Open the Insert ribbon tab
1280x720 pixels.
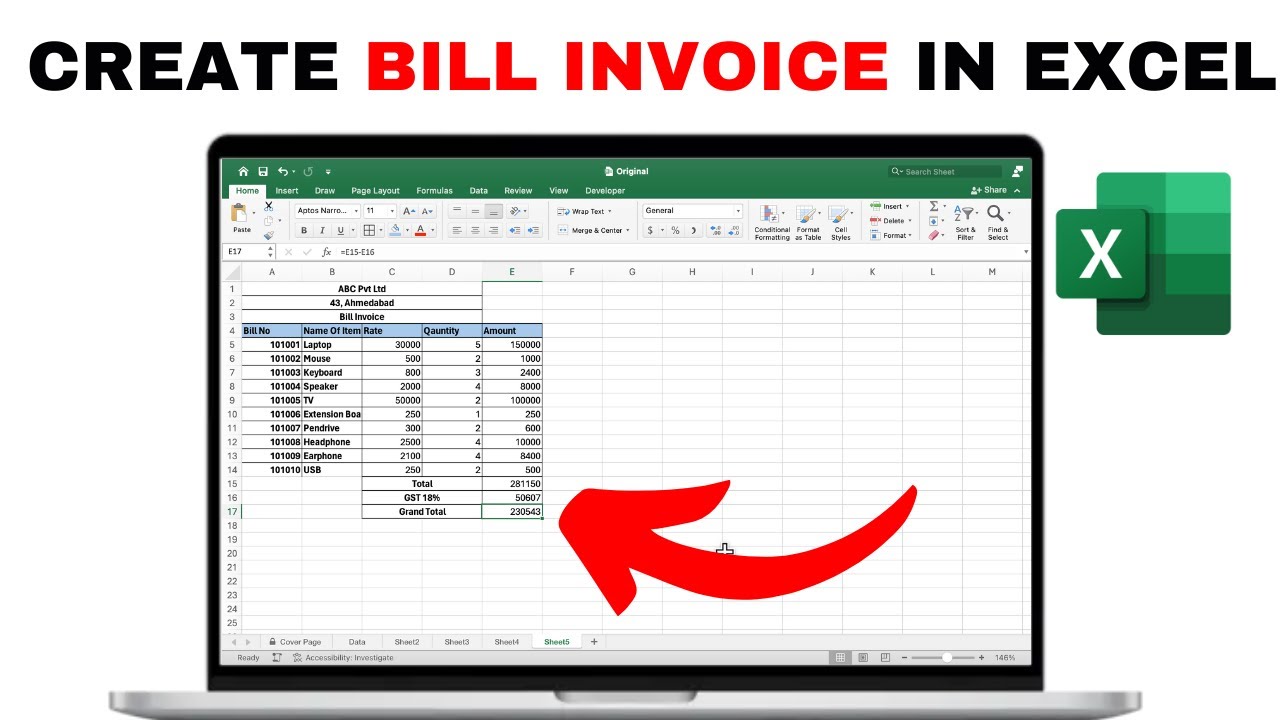click(287, 190)
